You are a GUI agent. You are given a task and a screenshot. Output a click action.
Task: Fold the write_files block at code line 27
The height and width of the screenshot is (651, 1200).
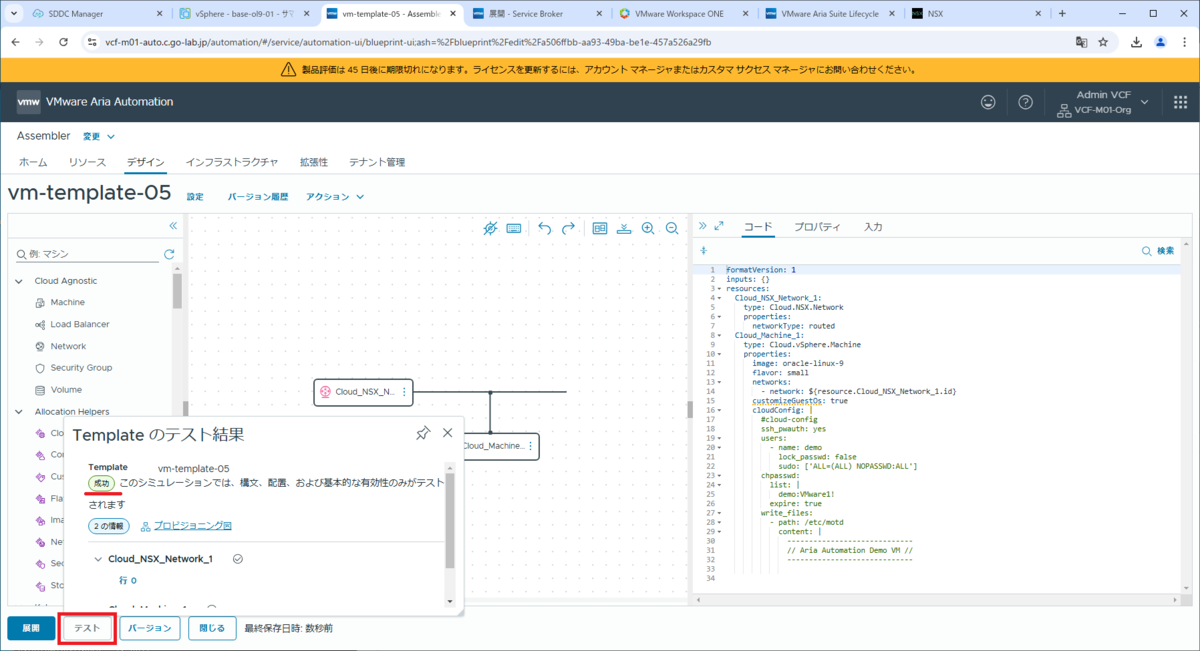click(x=720, y=513)
